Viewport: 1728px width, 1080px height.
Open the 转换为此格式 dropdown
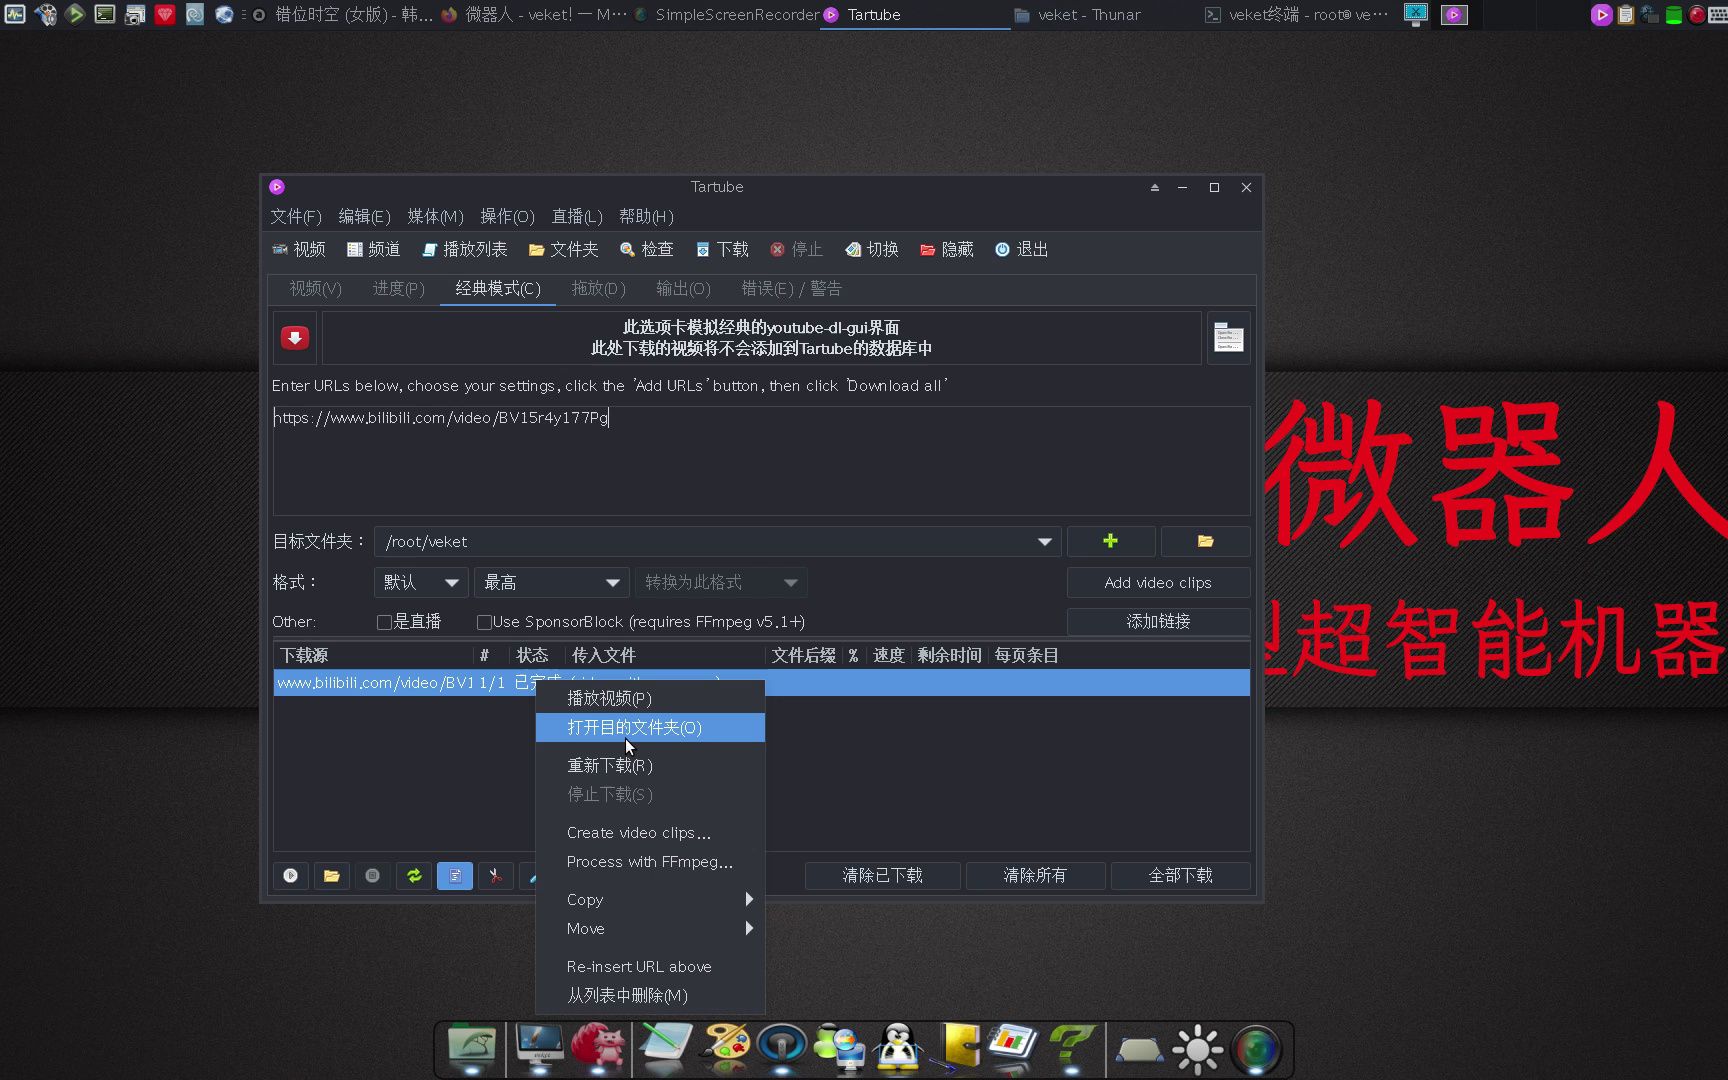tap(720, 582)
